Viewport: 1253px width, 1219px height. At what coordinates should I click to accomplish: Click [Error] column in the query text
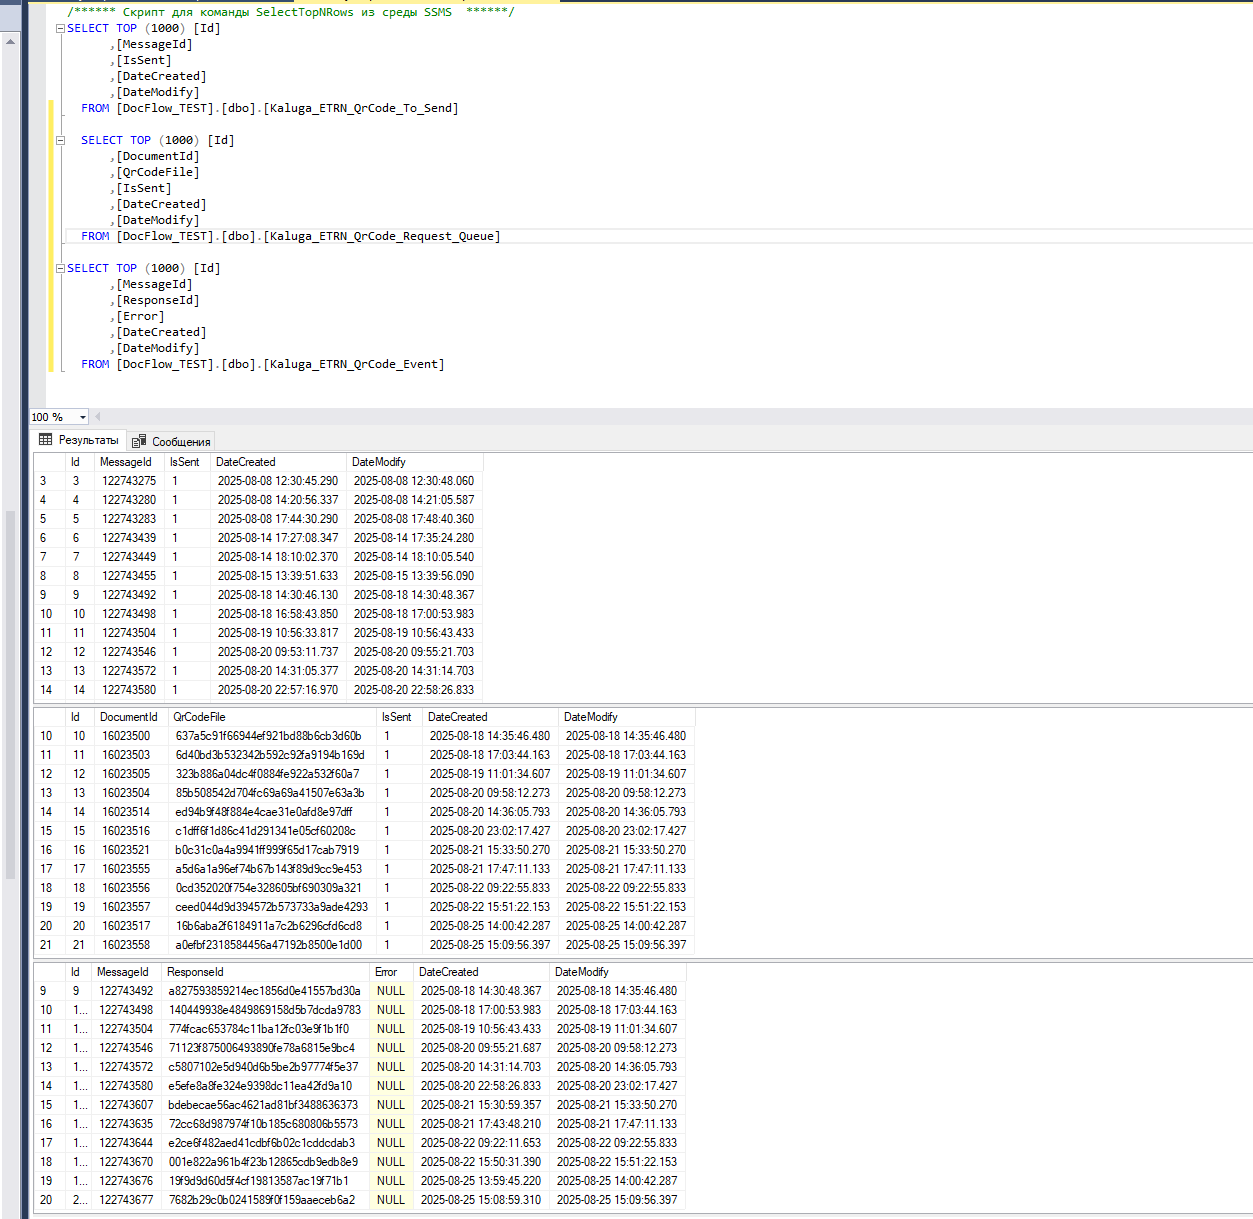(x=140, y=316)
